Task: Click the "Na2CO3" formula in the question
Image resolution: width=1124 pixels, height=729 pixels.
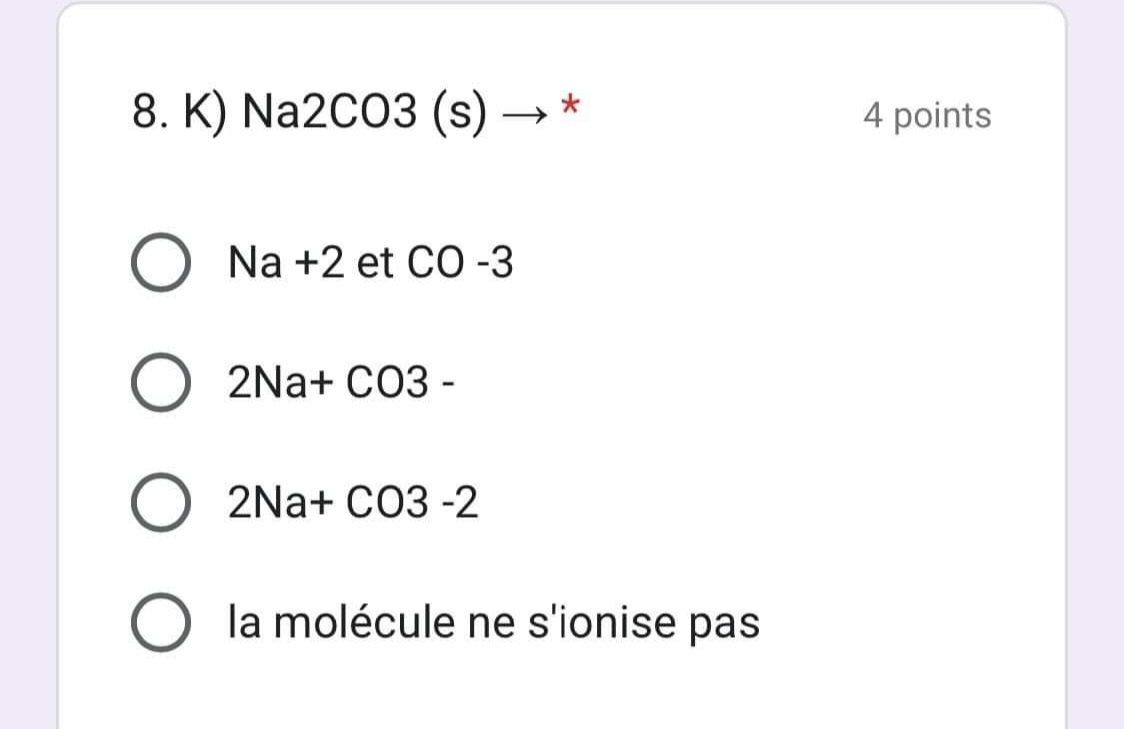Action: click(x=330, y=114)
